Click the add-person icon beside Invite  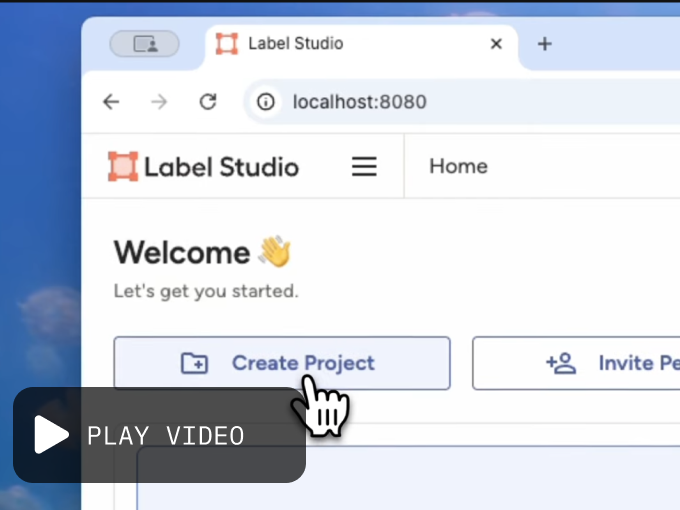pyautogui.click(x=561, y=363)
